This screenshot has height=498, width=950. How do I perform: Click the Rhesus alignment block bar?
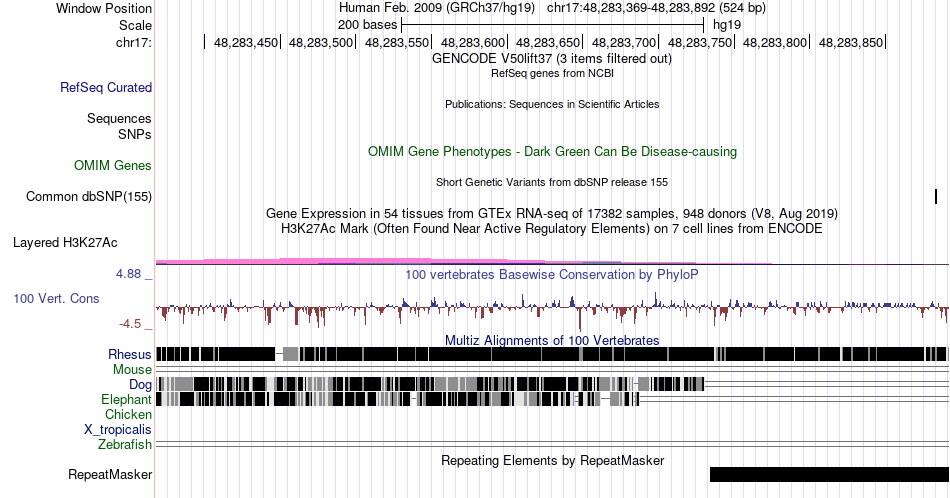pyautogui.click(x=552, y=354)
